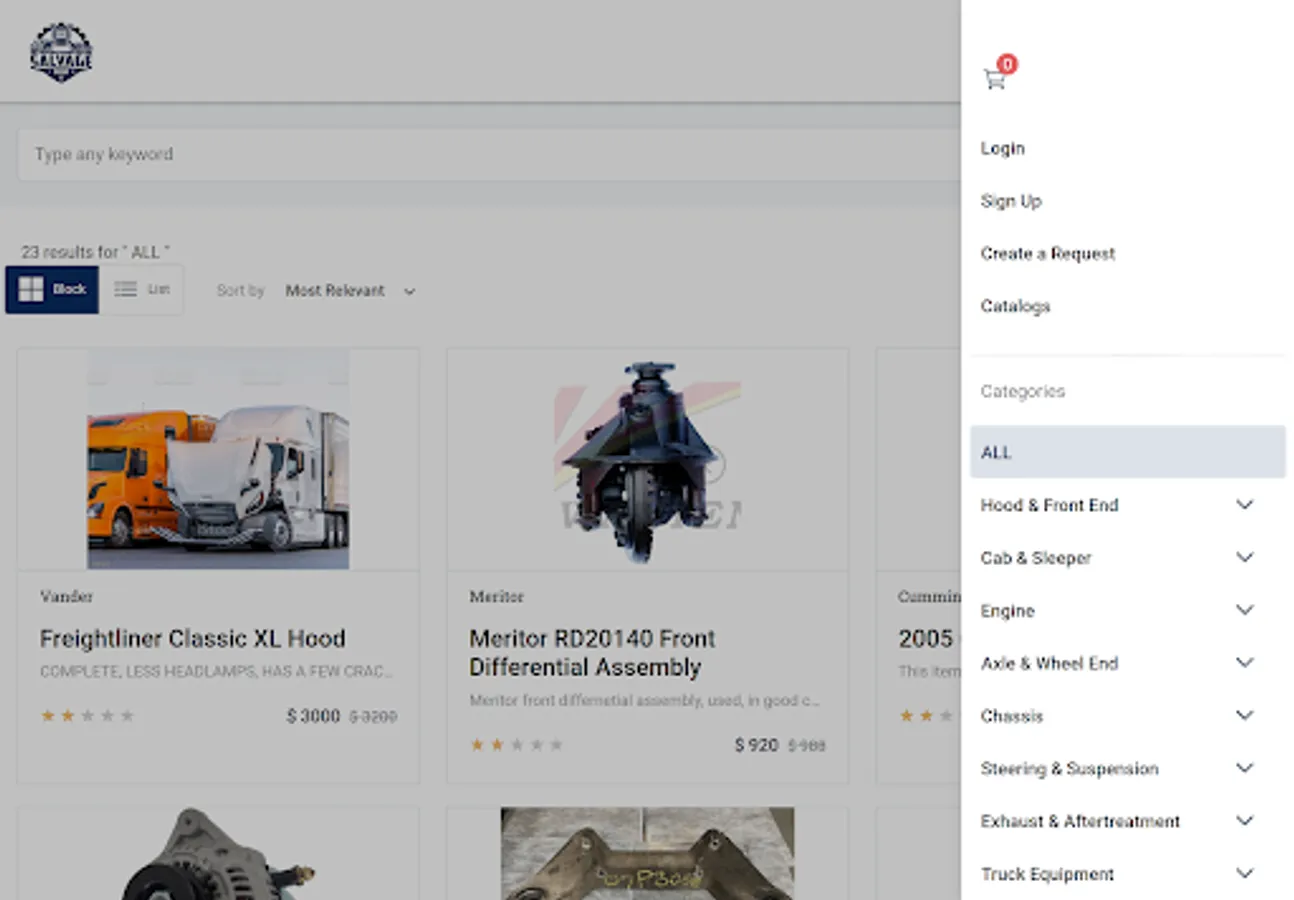Click the Salvage logo

click(61, 53)
